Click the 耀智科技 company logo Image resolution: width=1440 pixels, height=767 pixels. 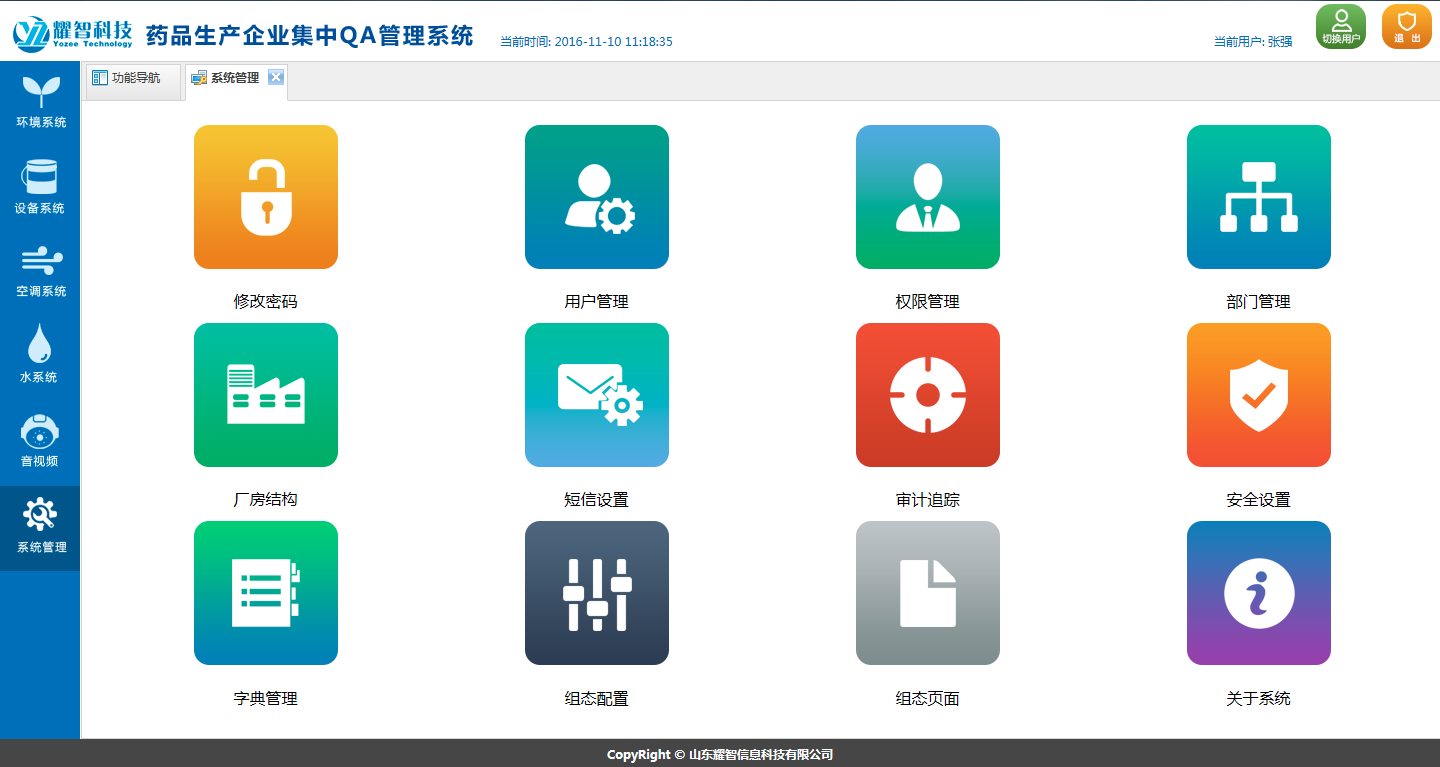click(x=73, y=32)
